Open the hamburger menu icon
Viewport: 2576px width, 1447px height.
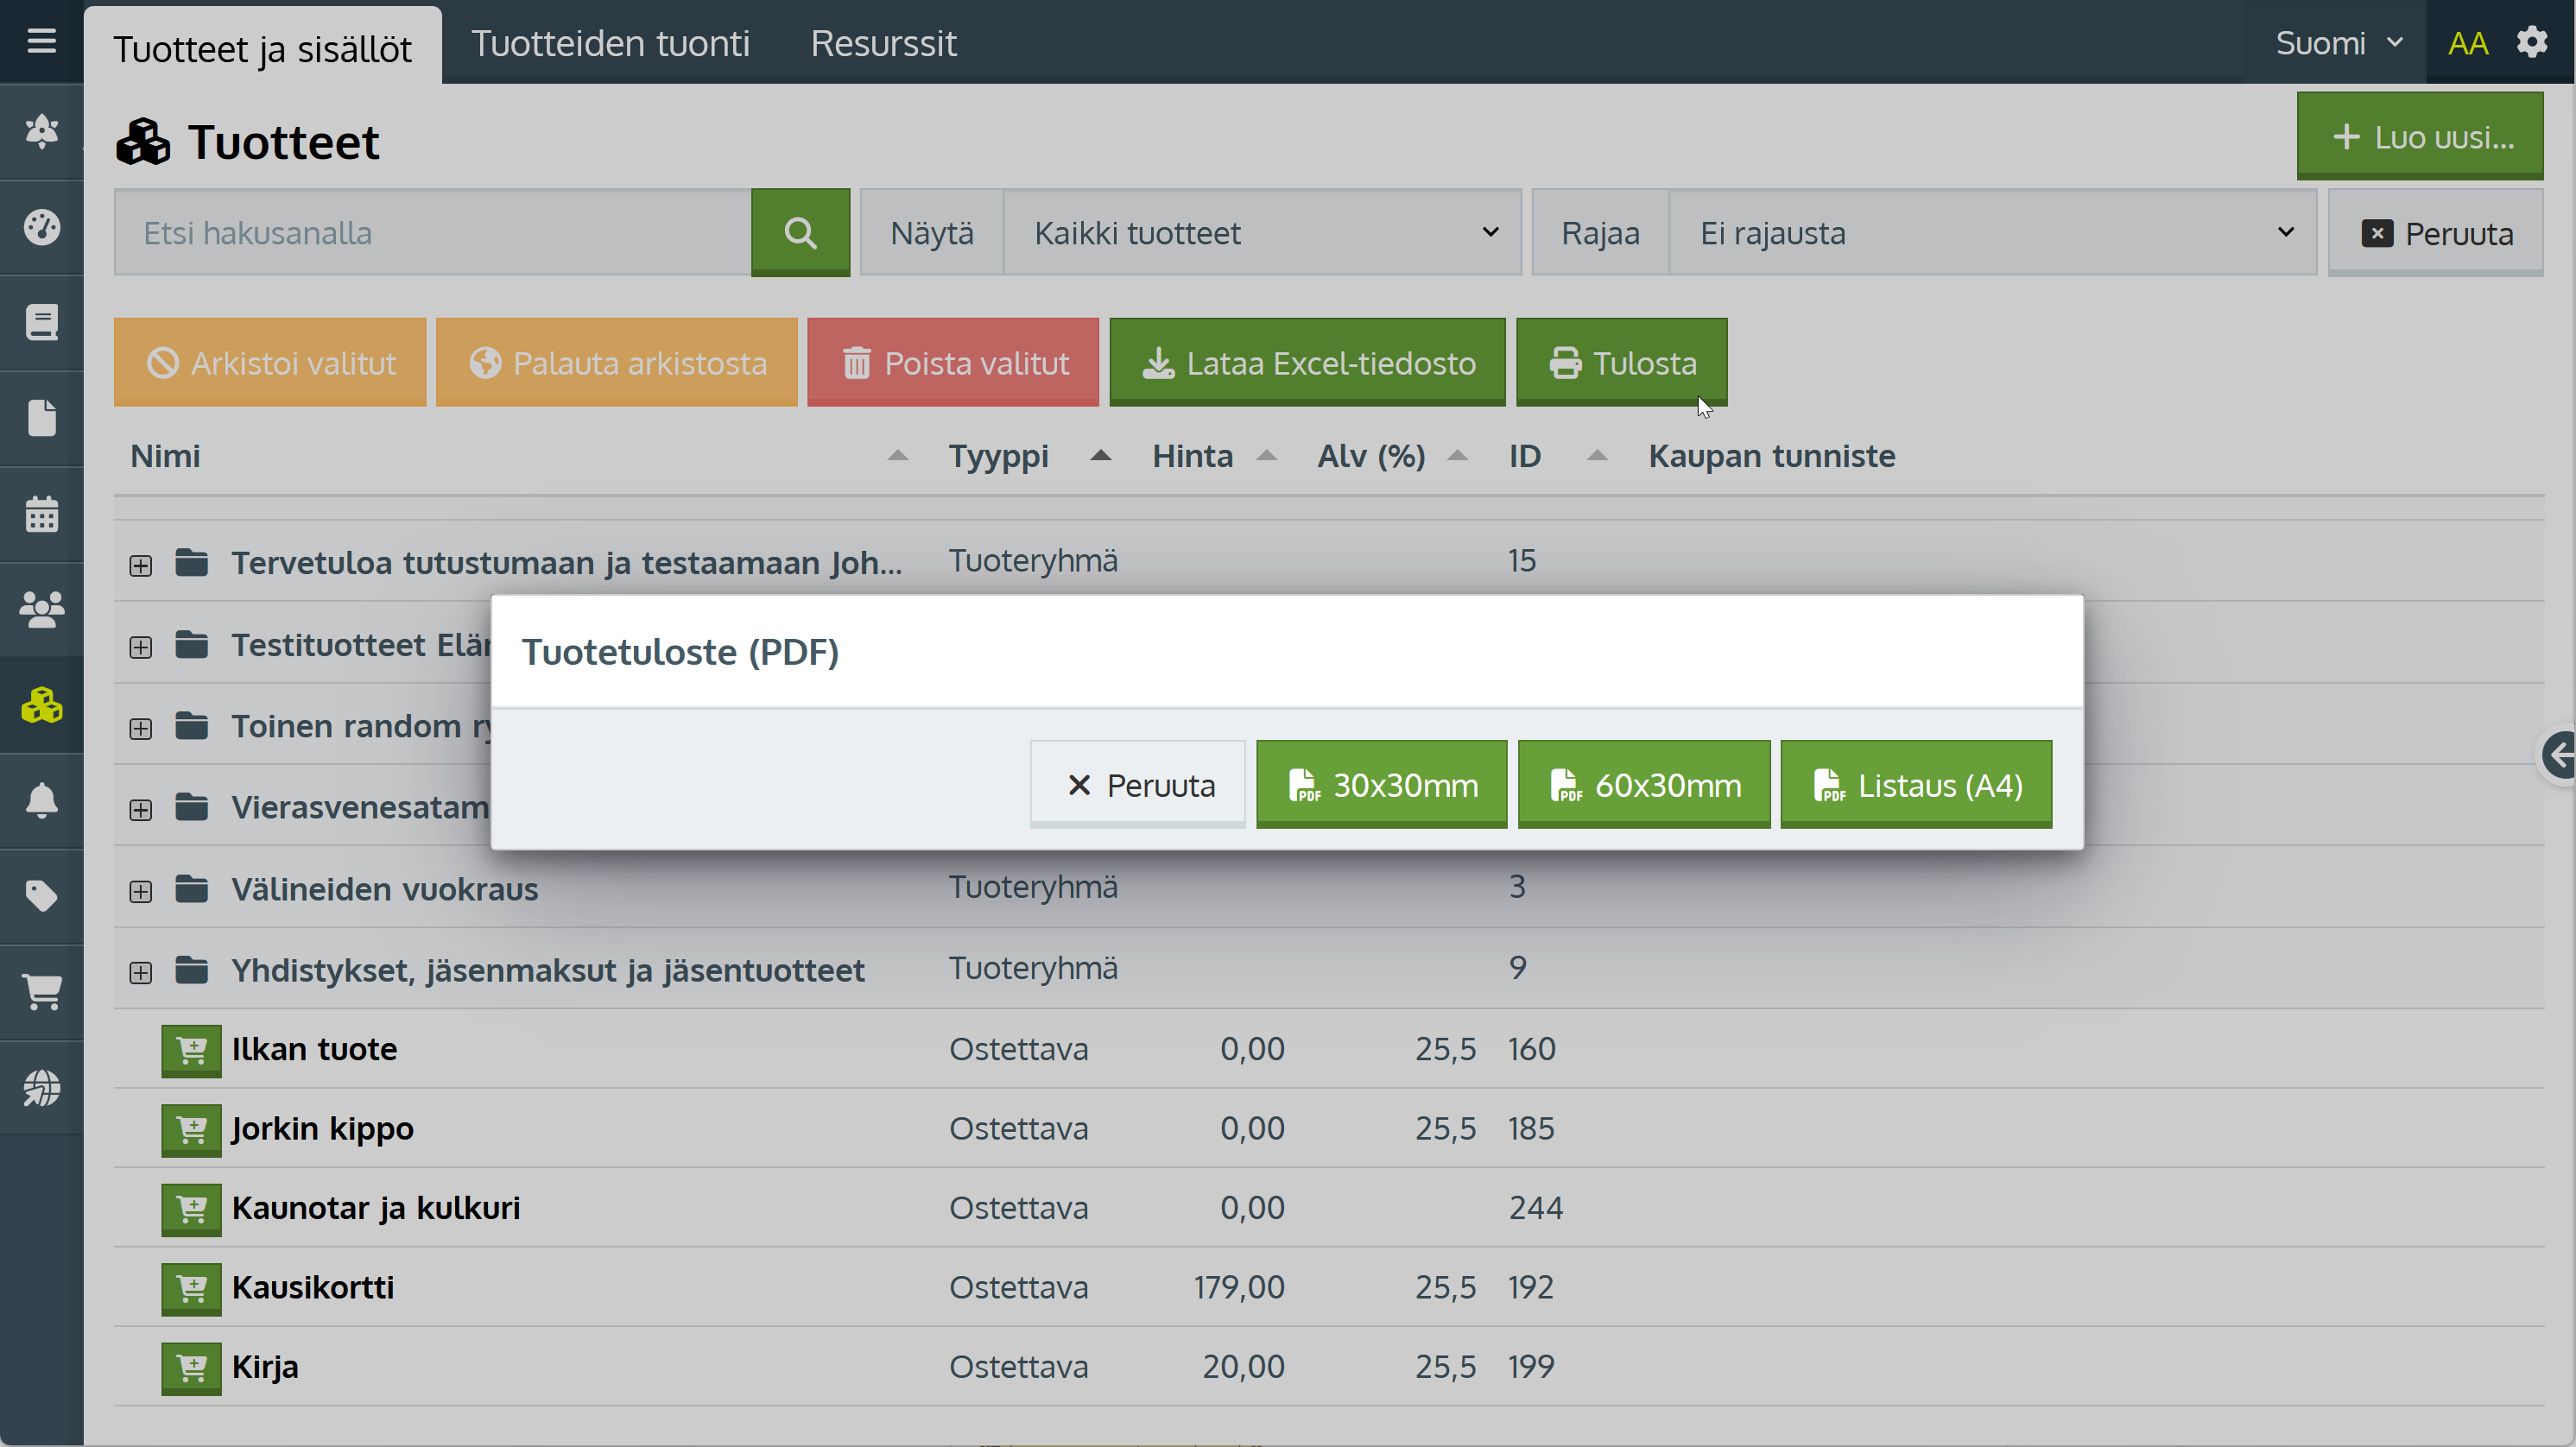click(x=41, y=41)
